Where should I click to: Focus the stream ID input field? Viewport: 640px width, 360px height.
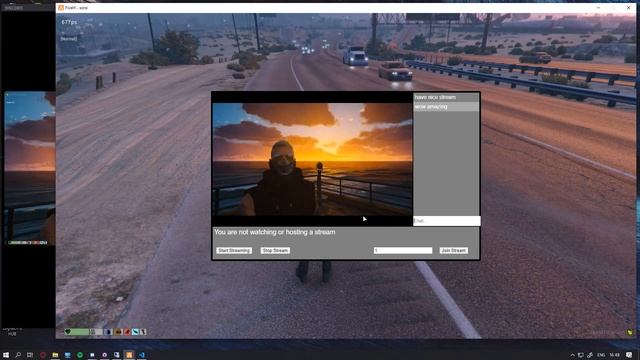(x=403, y=250)
